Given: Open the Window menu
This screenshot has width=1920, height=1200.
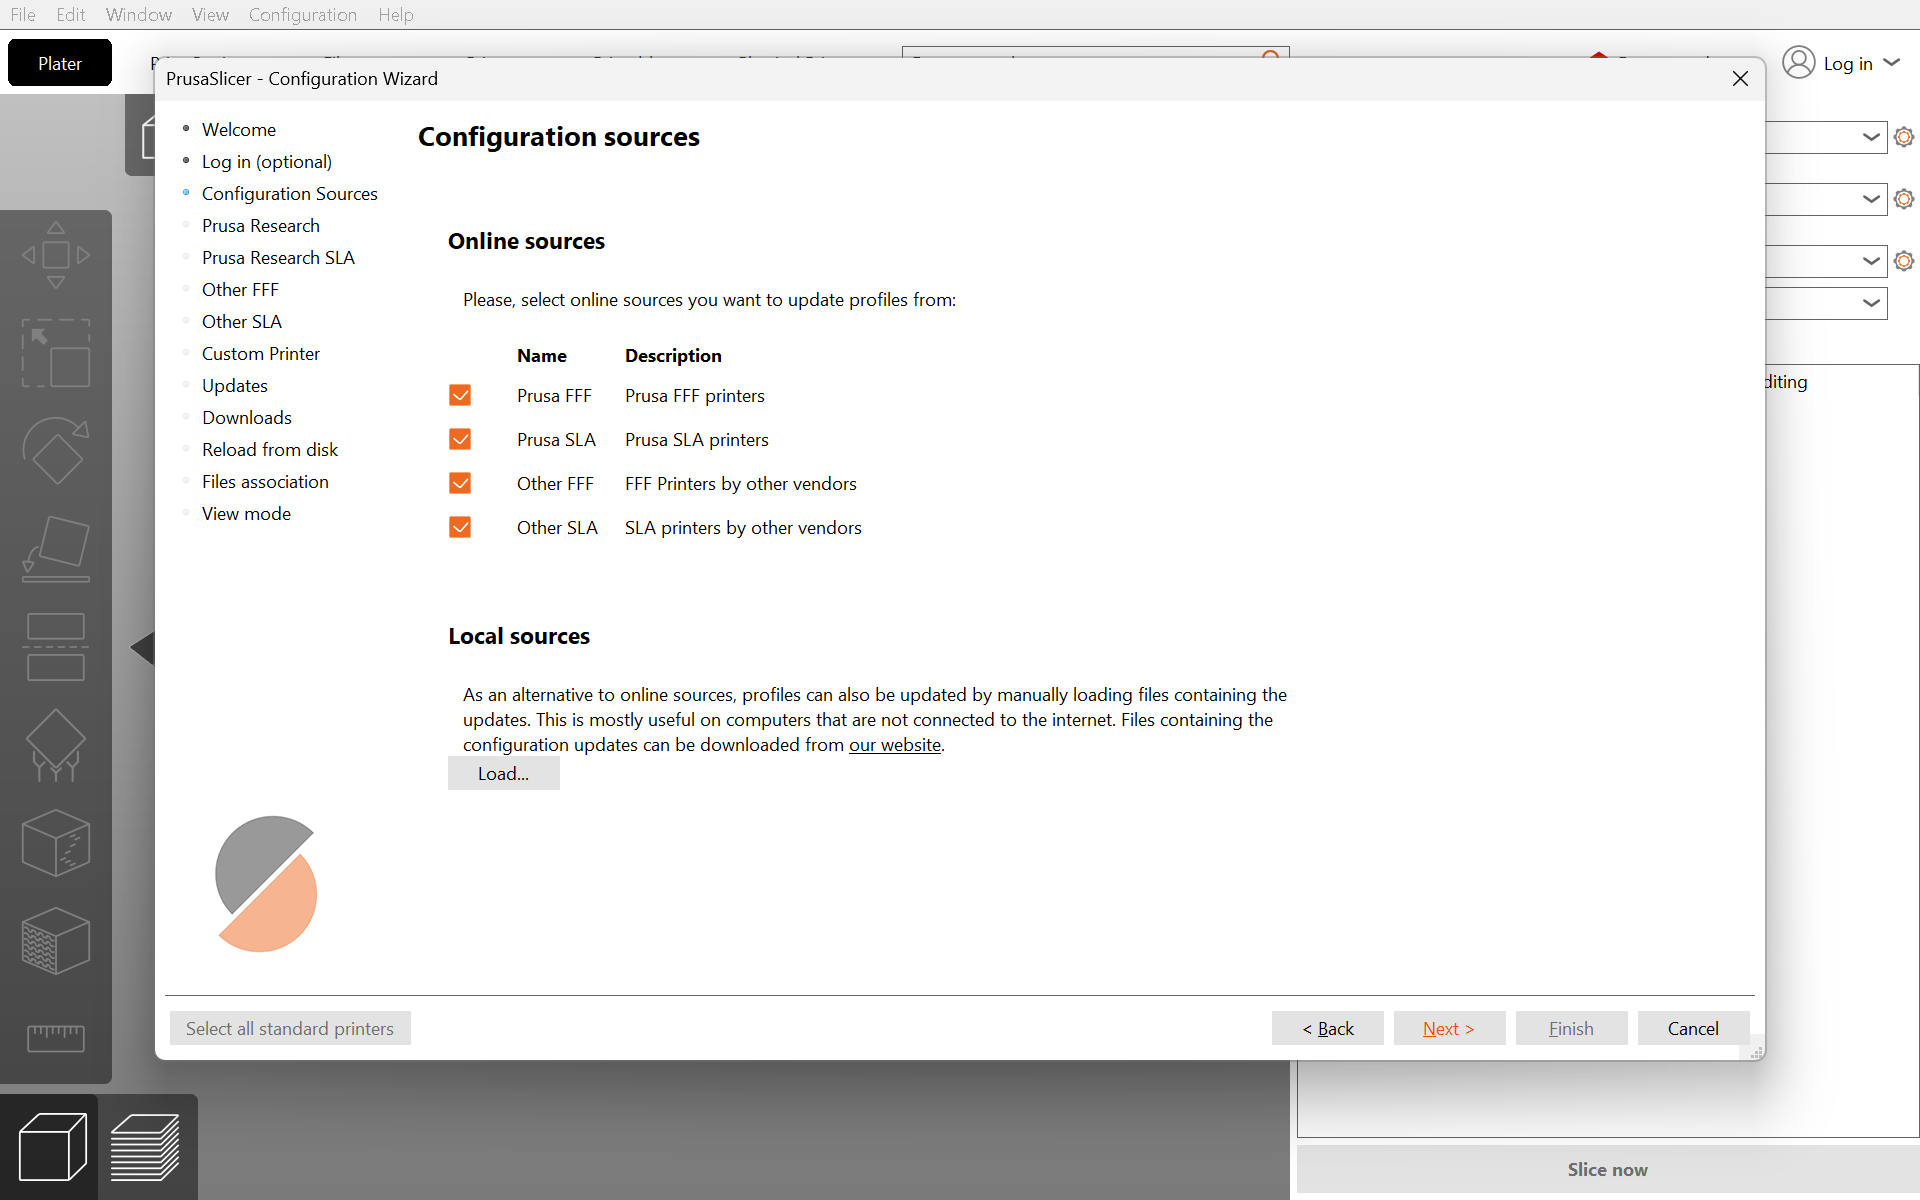Looking at the screenshot, I should pos(139,14).
